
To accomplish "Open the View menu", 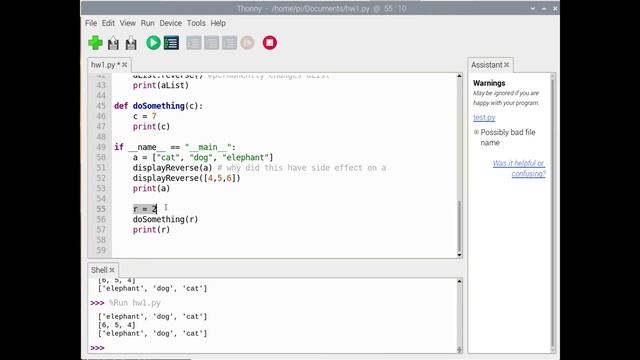I will pyautogui.click(x=127, y=23).
